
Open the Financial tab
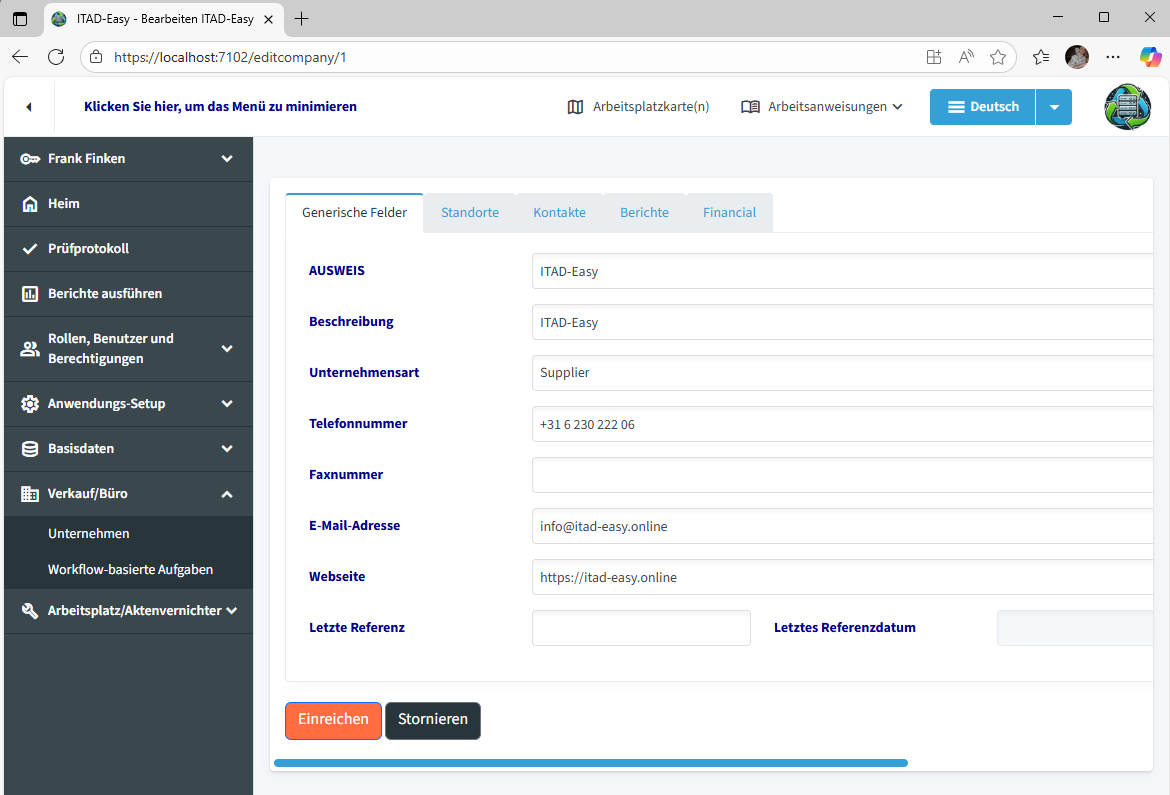[729, 213]
